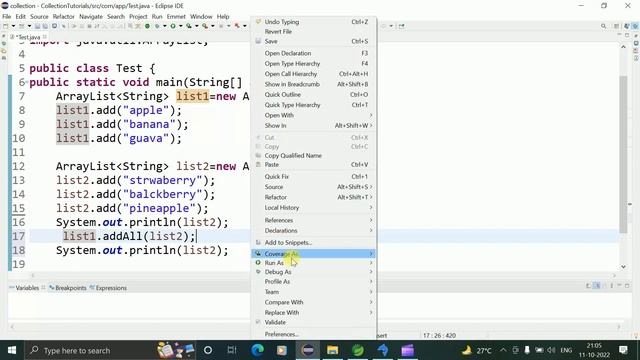Click Paste in the context menu
Viewport: 640px width, 360px height.
pos(313,164)
